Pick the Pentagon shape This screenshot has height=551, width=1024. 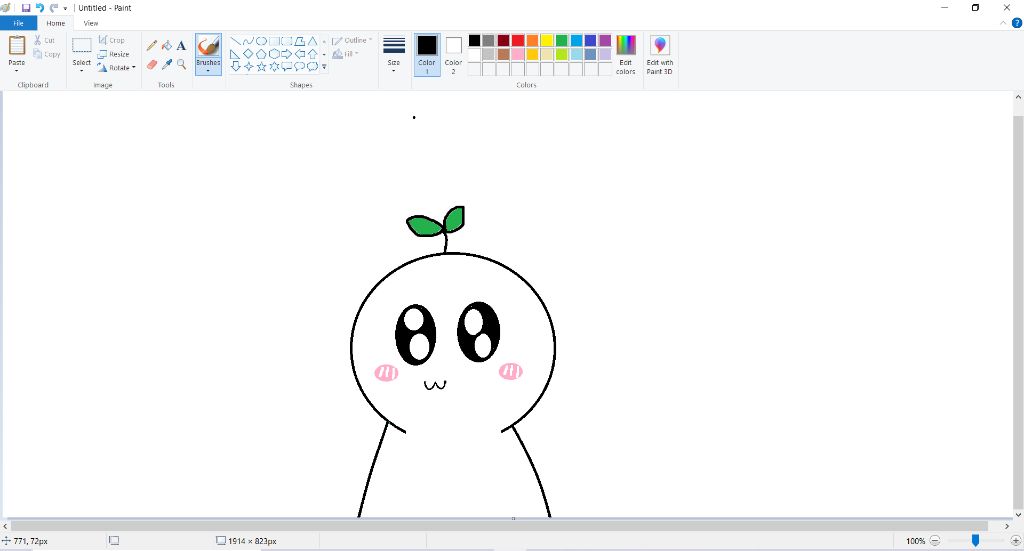point(261,54)
